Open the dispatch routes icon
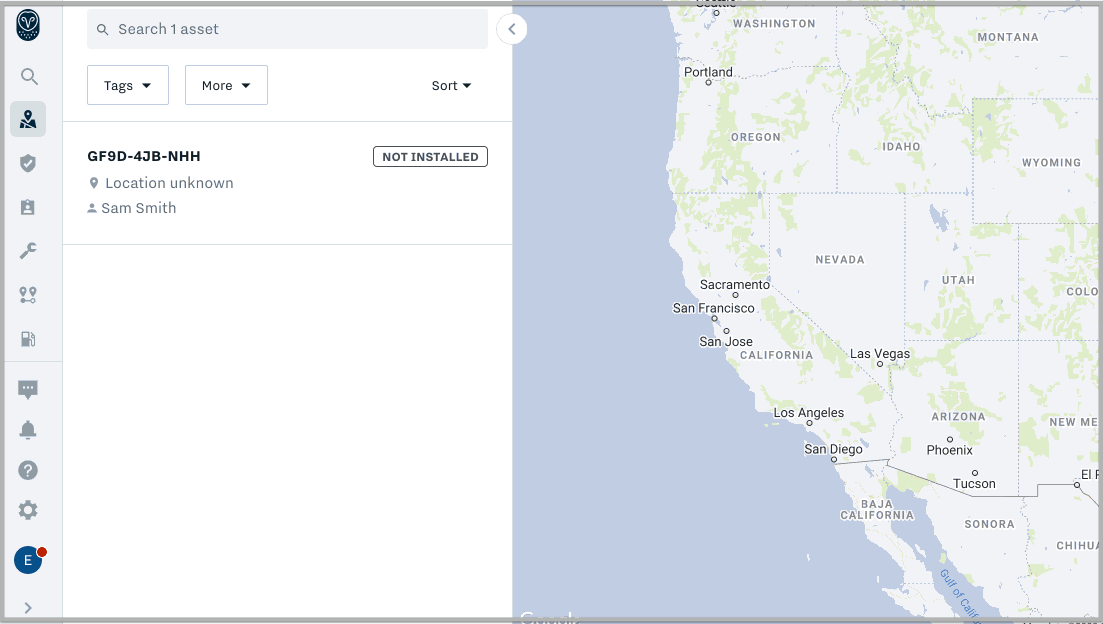The width and height of the screenshot is (1103, 624). pyautogui.click(x=28, y=295)
